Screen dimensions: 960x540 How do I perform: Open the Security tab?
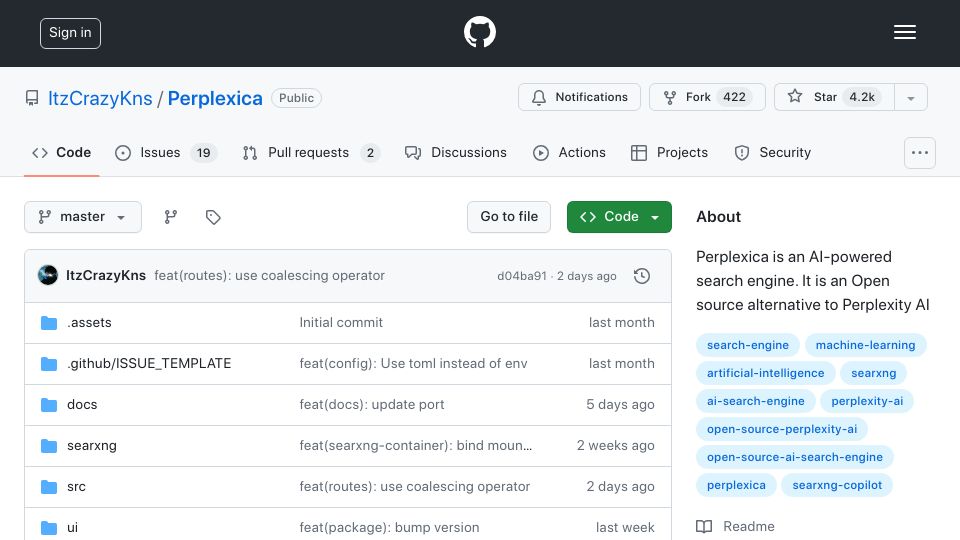point(773,152)
